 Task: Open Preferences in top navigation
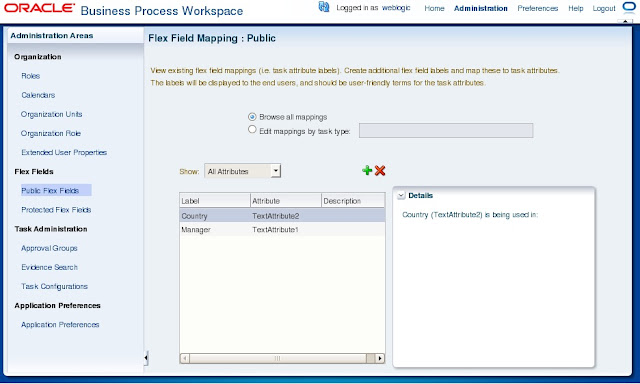pos(538,8)
